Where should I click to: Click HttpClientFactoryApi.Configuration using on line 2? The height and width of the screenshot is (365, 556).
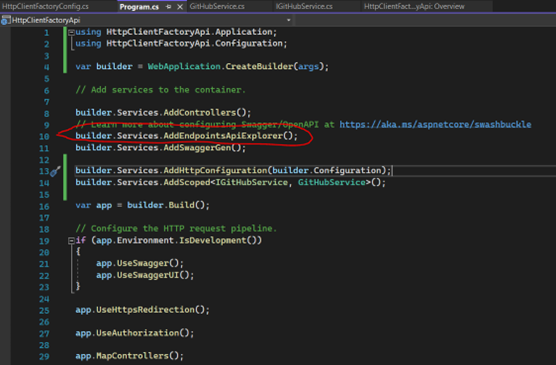(195, 43)
